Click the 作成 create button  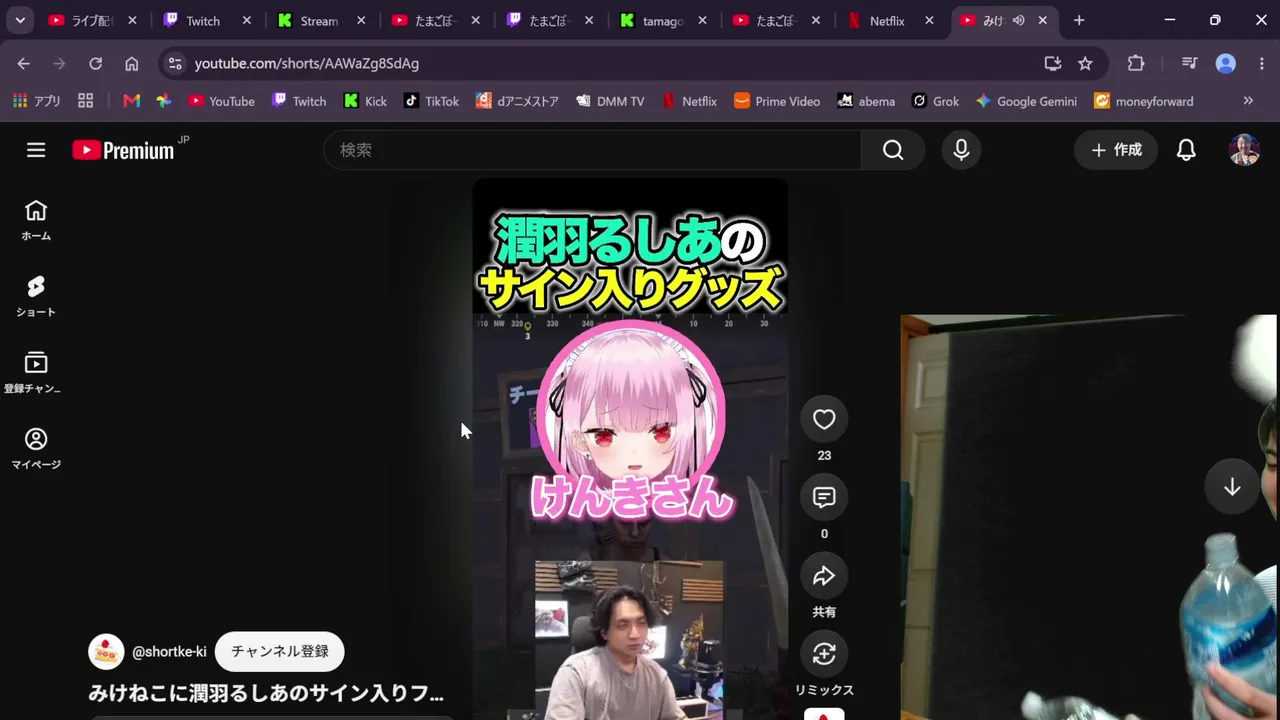click(1116, 150)
